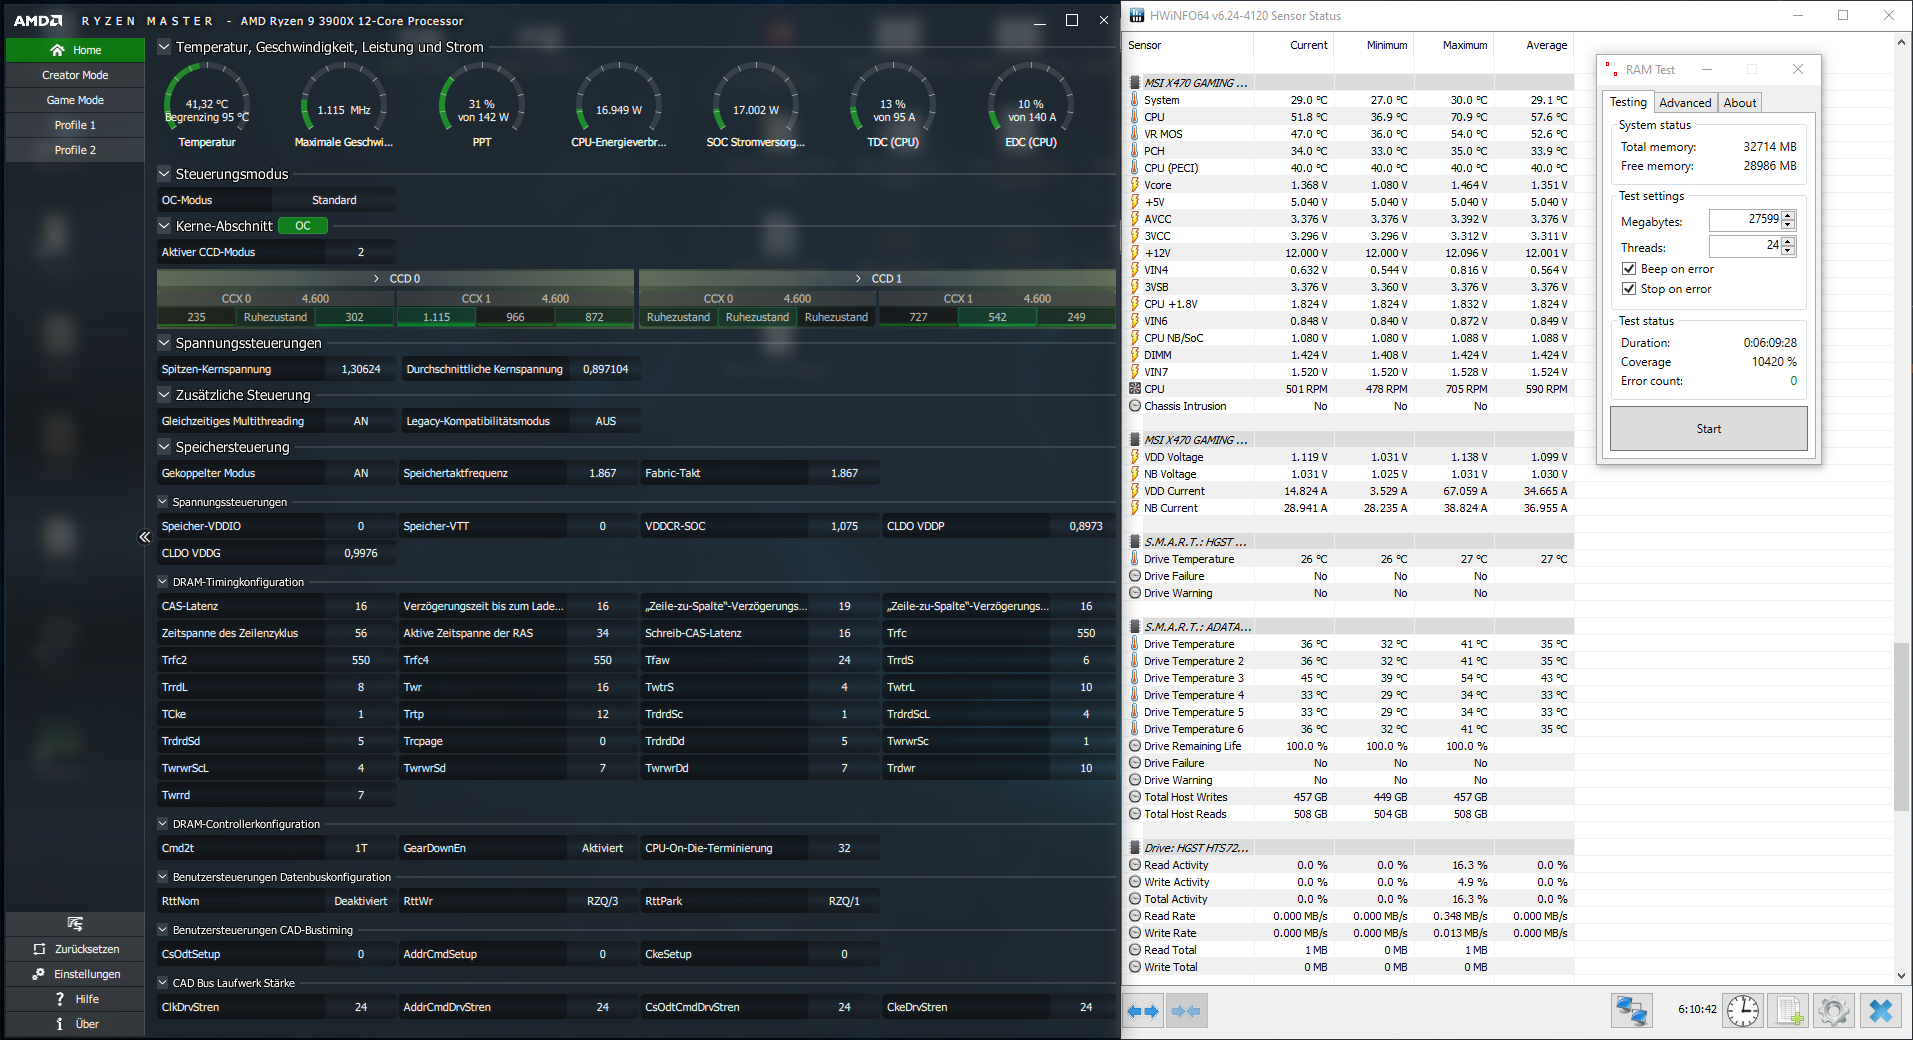Collapse the CAD Bus Laufwerk Stärke section
The image size is (1913, 1040).
coord(163,983)
